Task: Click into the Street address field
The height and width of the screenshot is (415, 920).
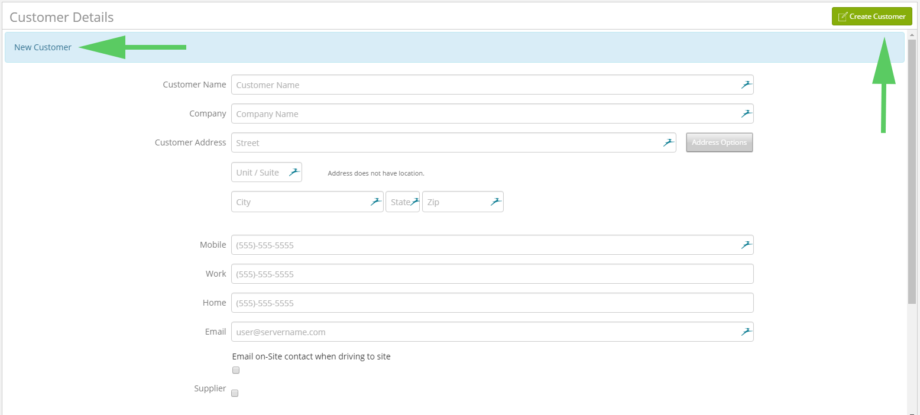Action: 454,143
